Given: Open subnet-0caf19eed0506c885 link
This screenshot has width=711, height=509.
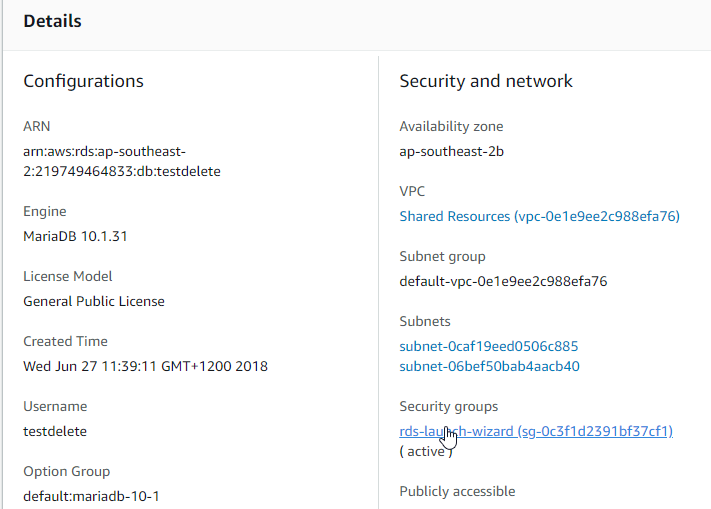Looking at the screenshot, I should [488, 346].
